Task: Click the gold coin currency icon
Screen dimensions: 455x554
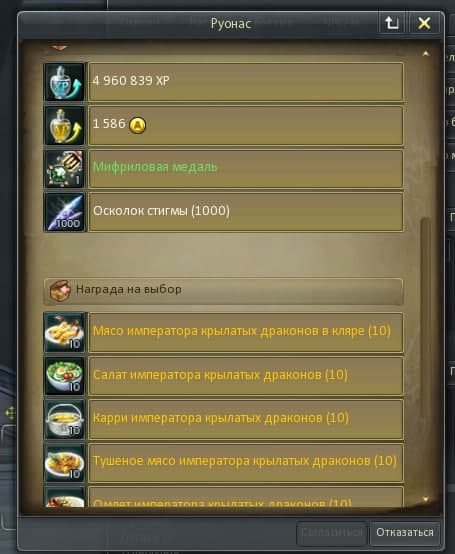Action: pyautogui.click(x=137, y=125)
